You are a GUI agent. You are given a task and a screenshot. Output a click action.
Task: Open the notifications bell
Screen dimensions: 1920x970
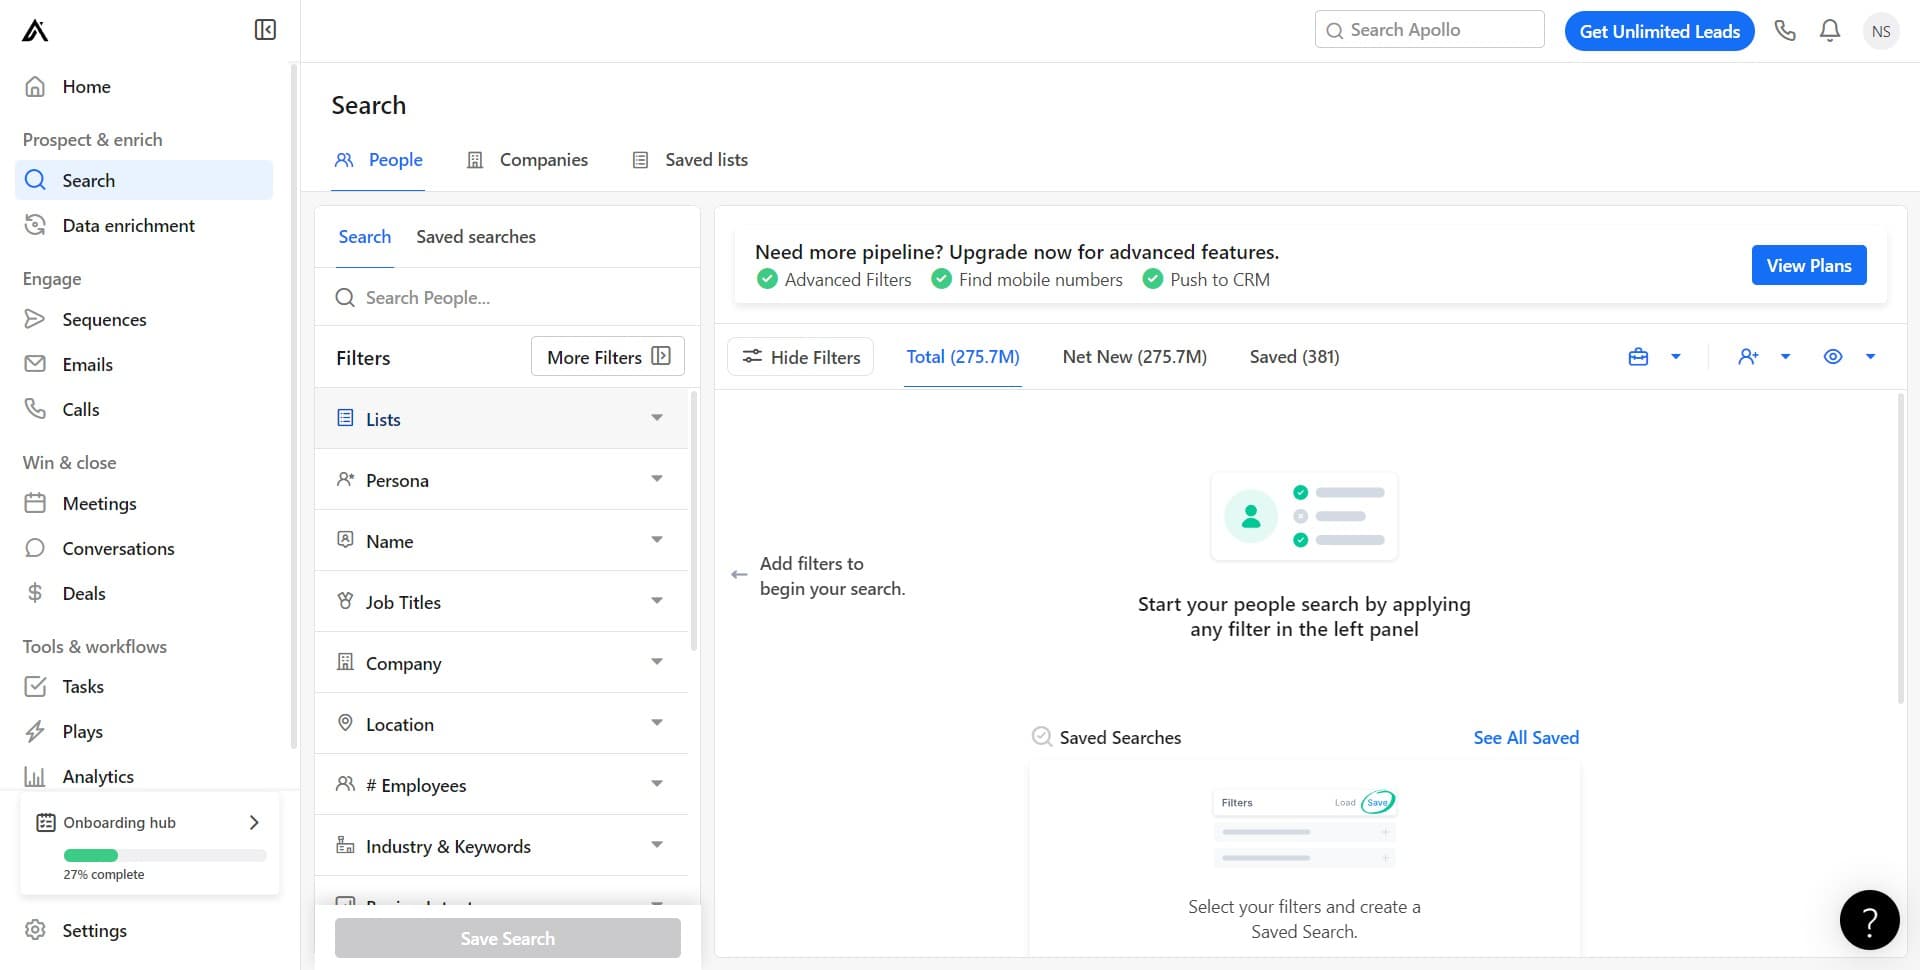tap(1829, 30)
